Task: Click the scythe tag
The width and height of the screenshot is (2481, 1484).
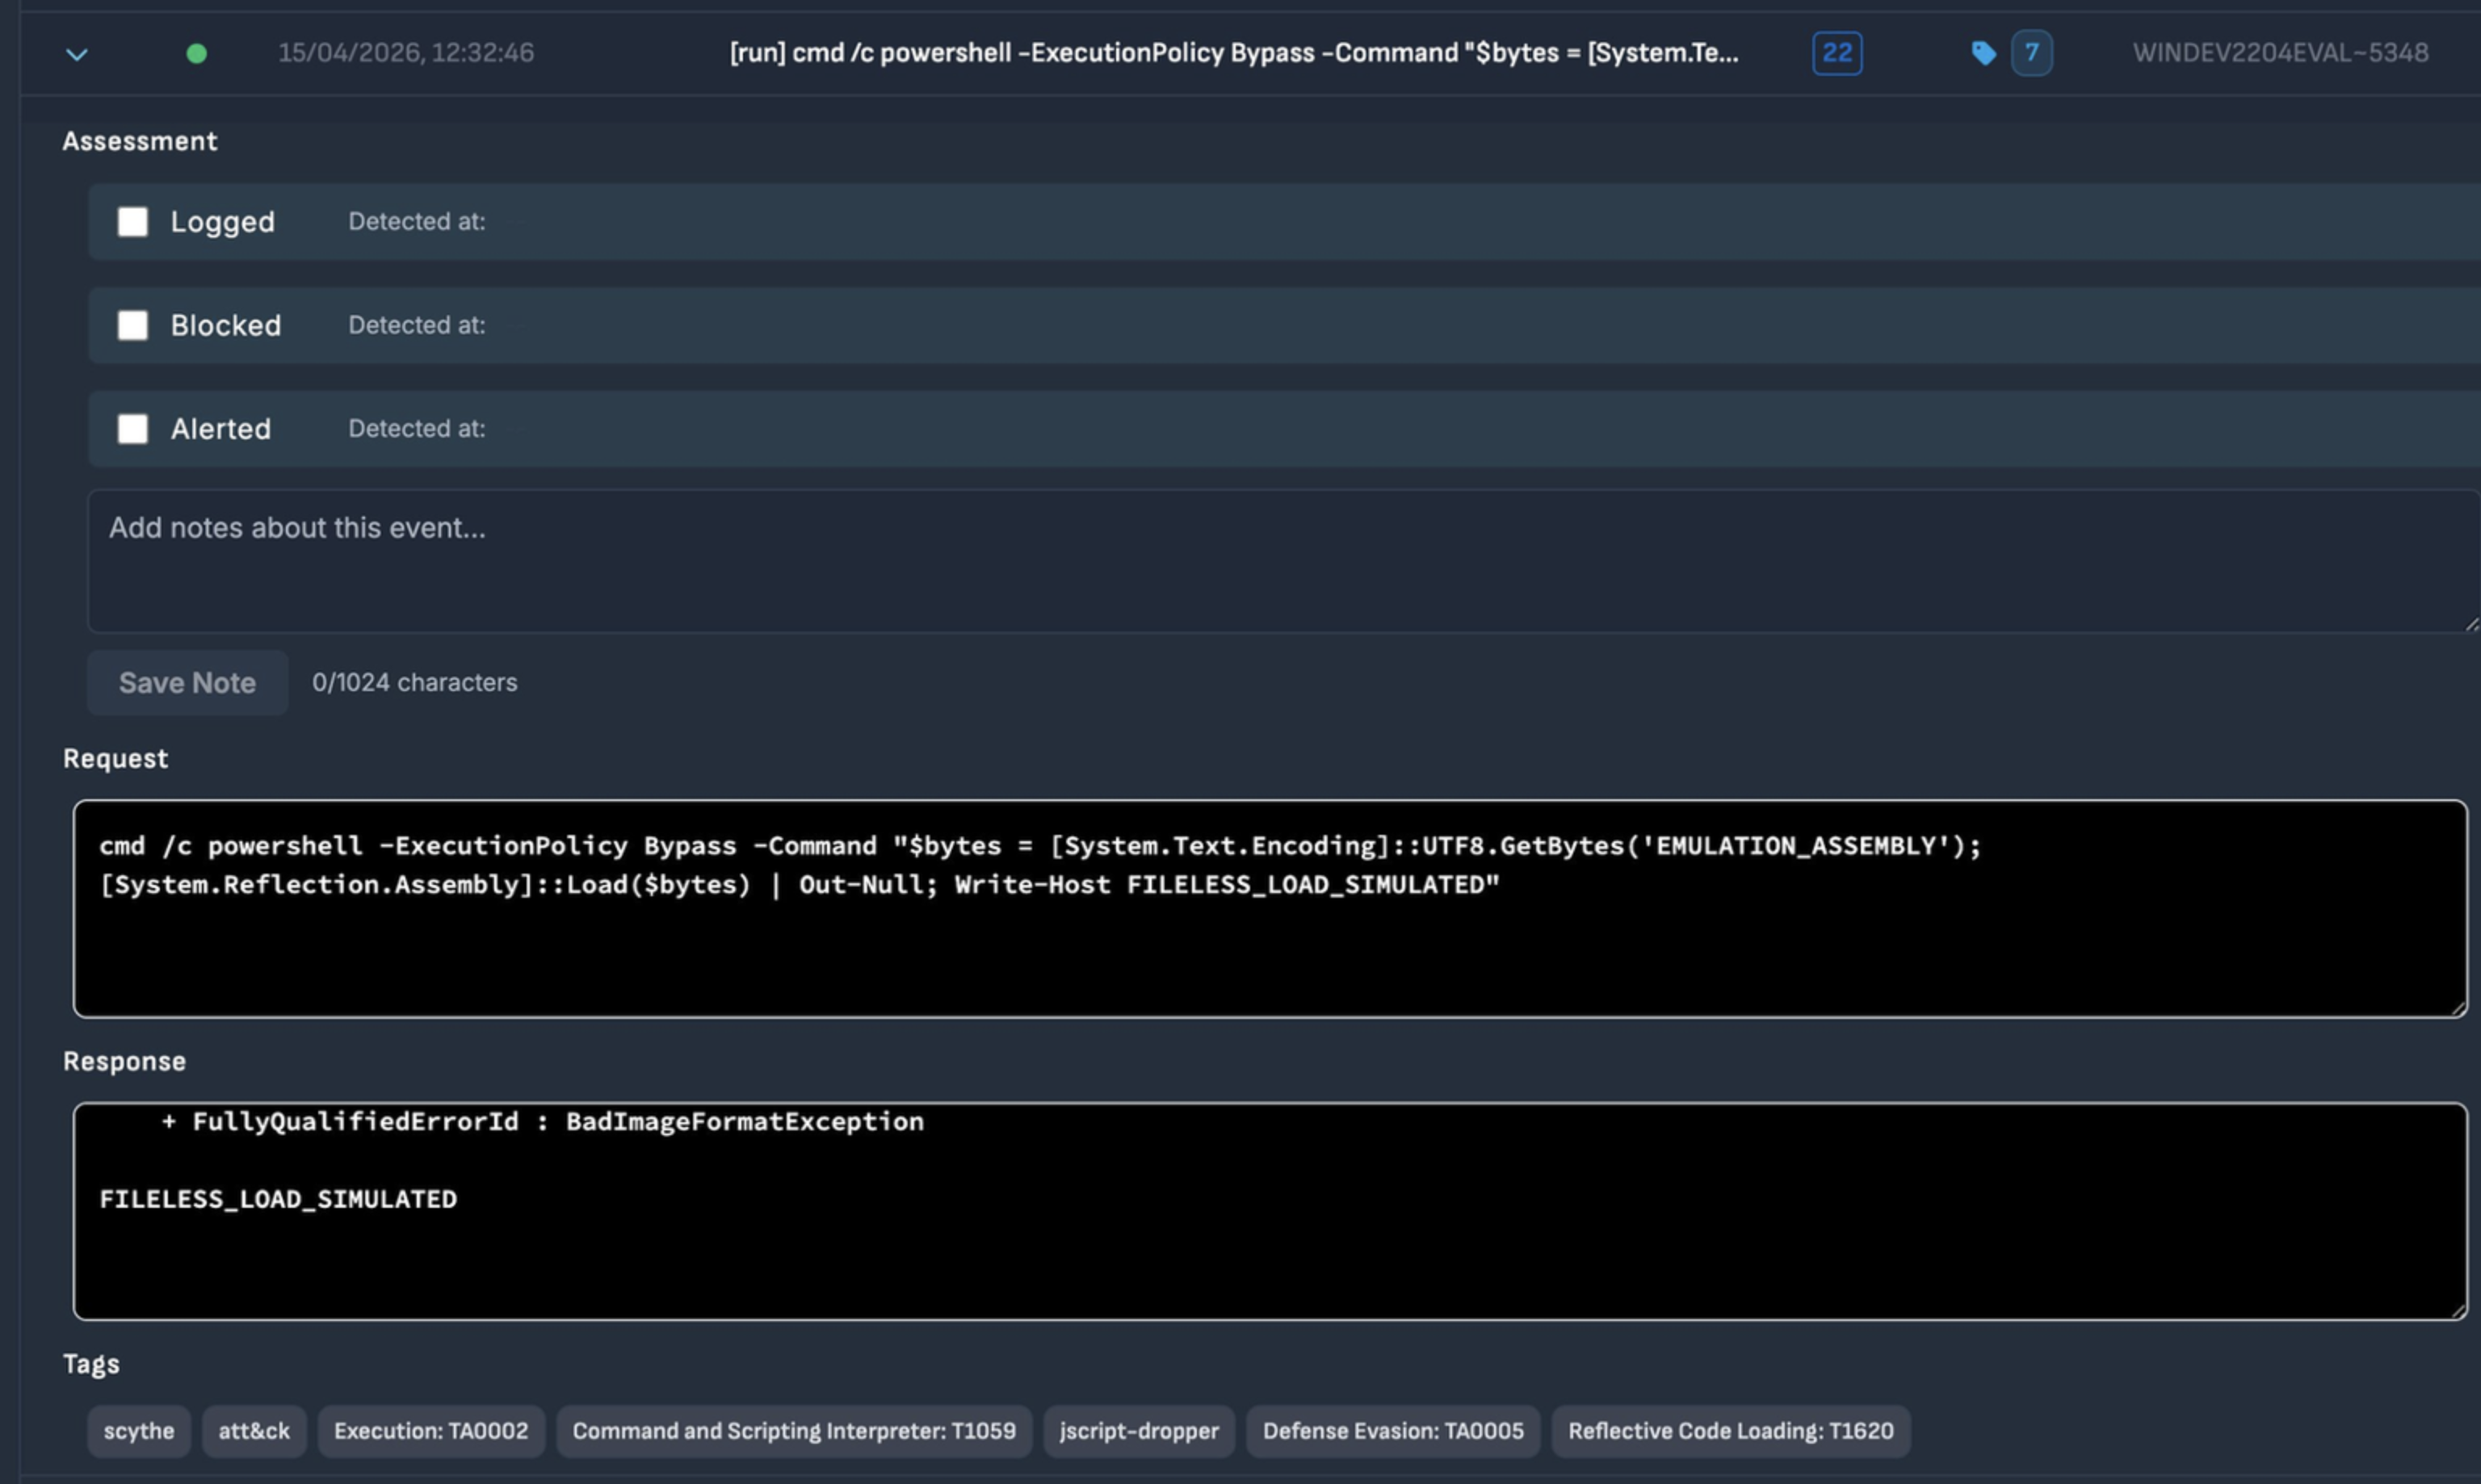Action: click(139, 1431)
